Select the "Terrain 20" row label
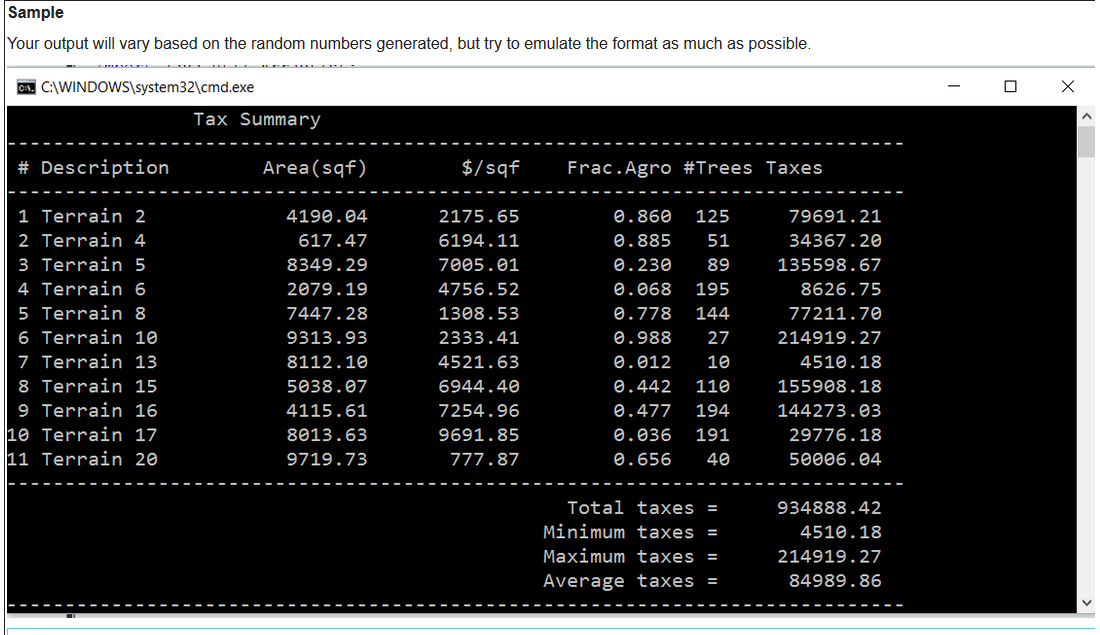This screenshot has height=635, width=1100. point(99,460)
